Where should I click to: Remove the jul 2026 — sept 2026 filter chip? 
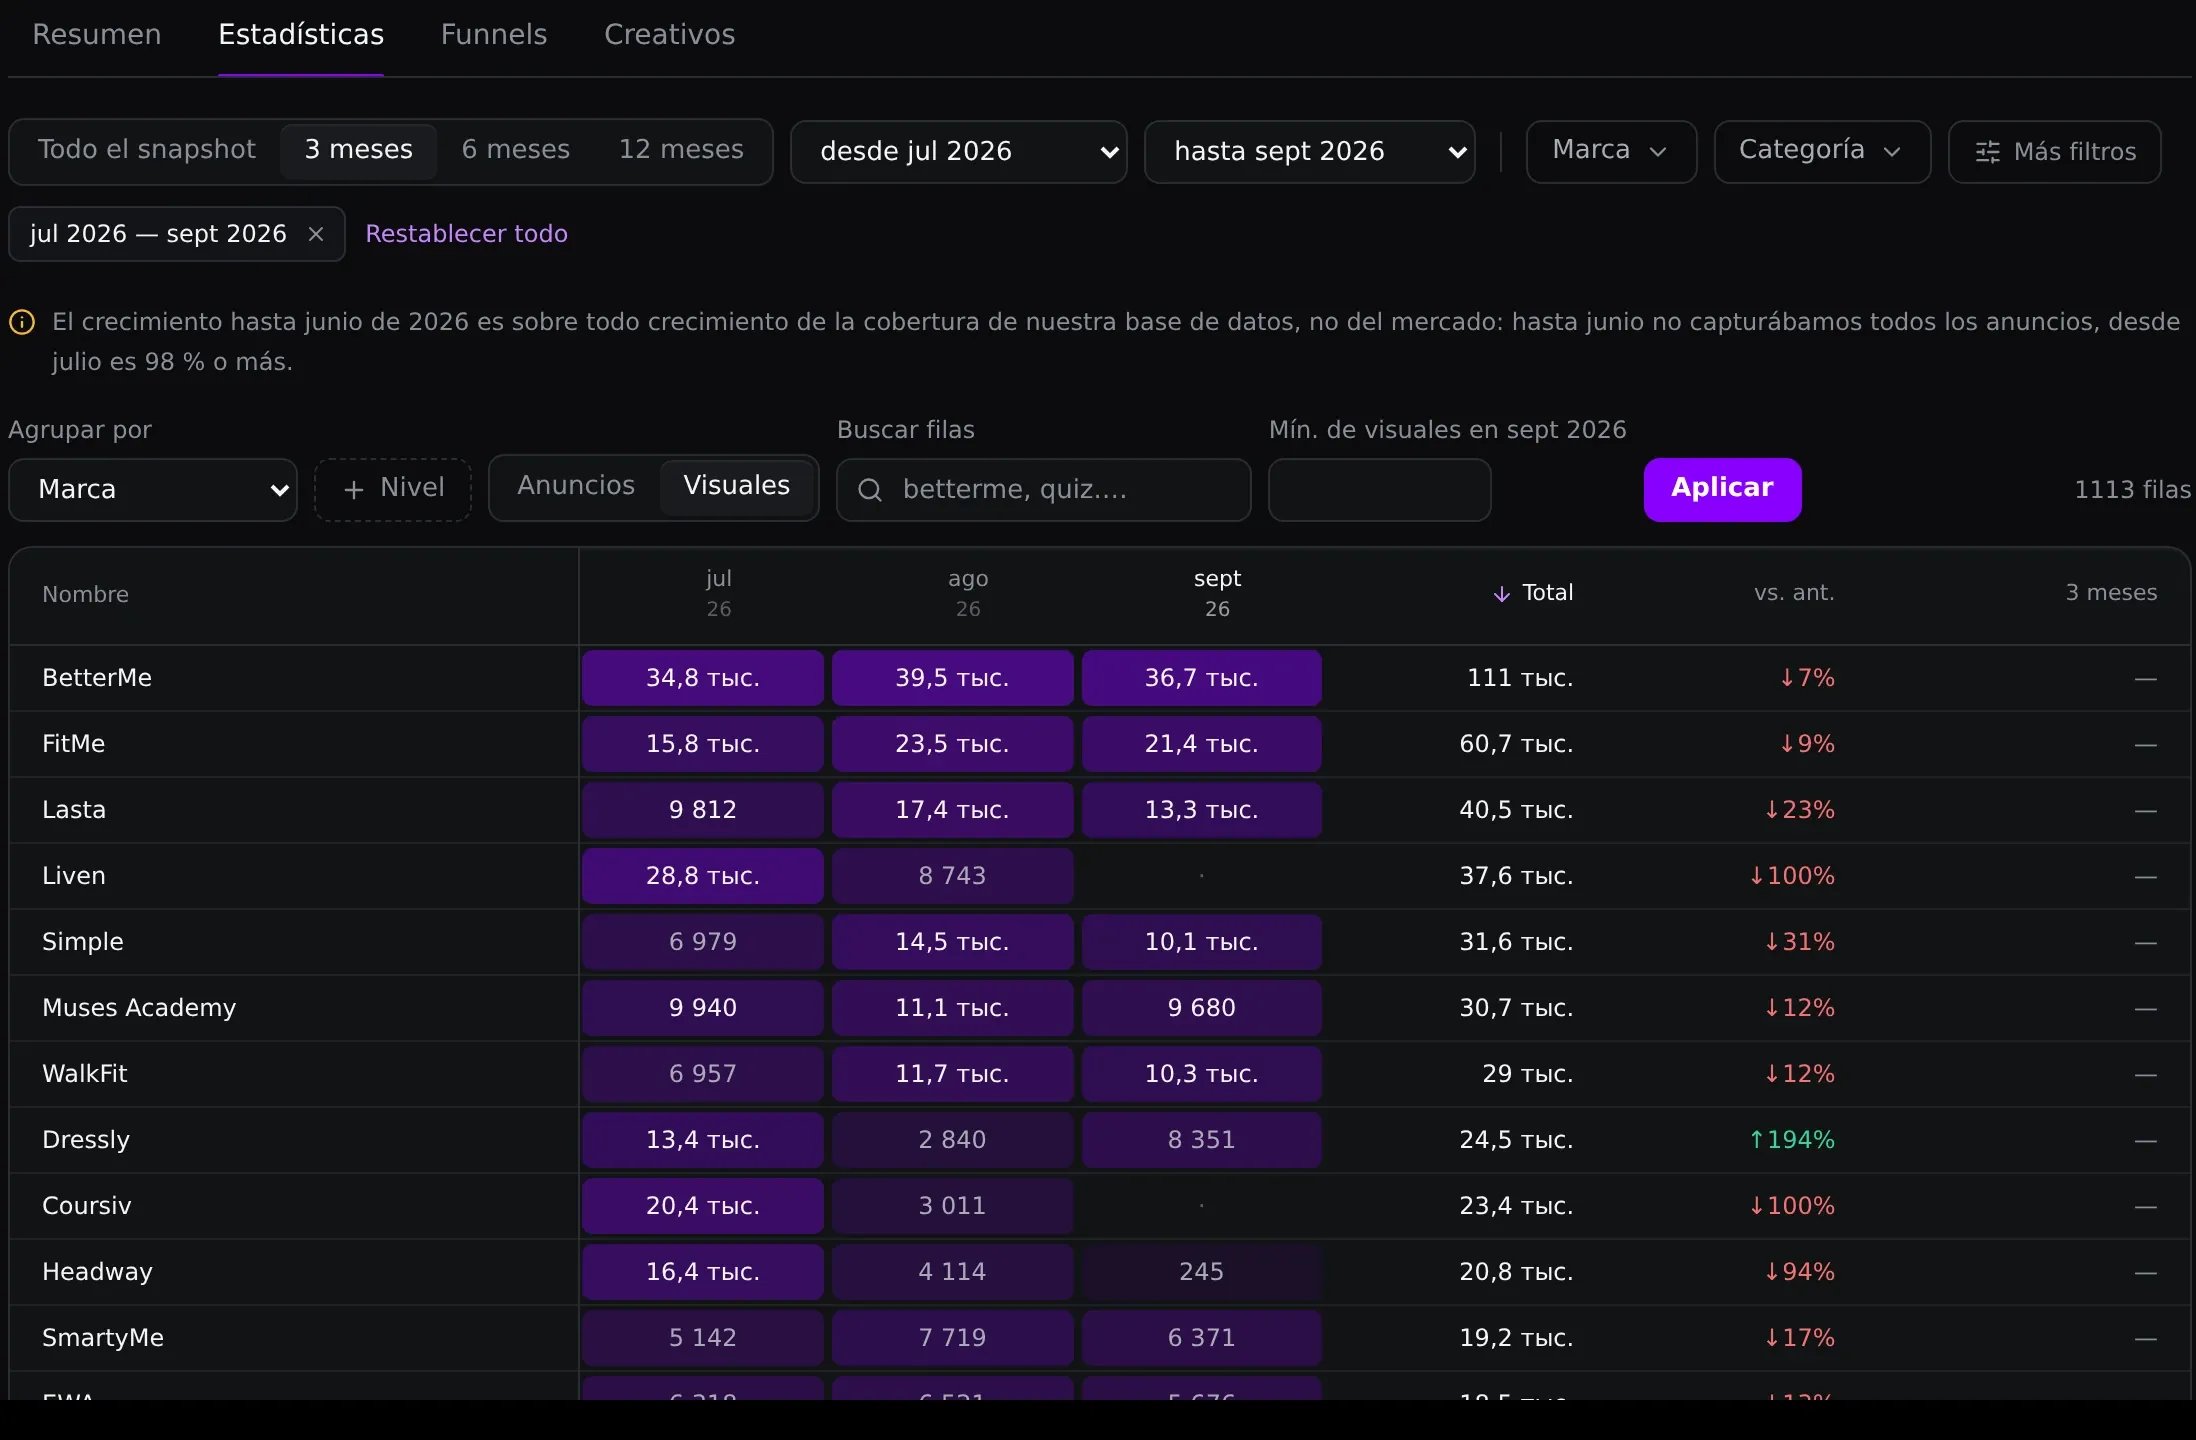316,234
